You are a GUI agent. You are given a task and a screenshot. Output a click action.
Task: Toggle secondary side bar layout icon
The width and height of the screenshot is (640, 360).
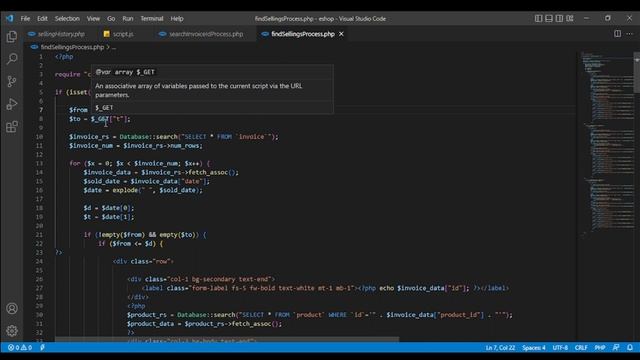[559, 18]
